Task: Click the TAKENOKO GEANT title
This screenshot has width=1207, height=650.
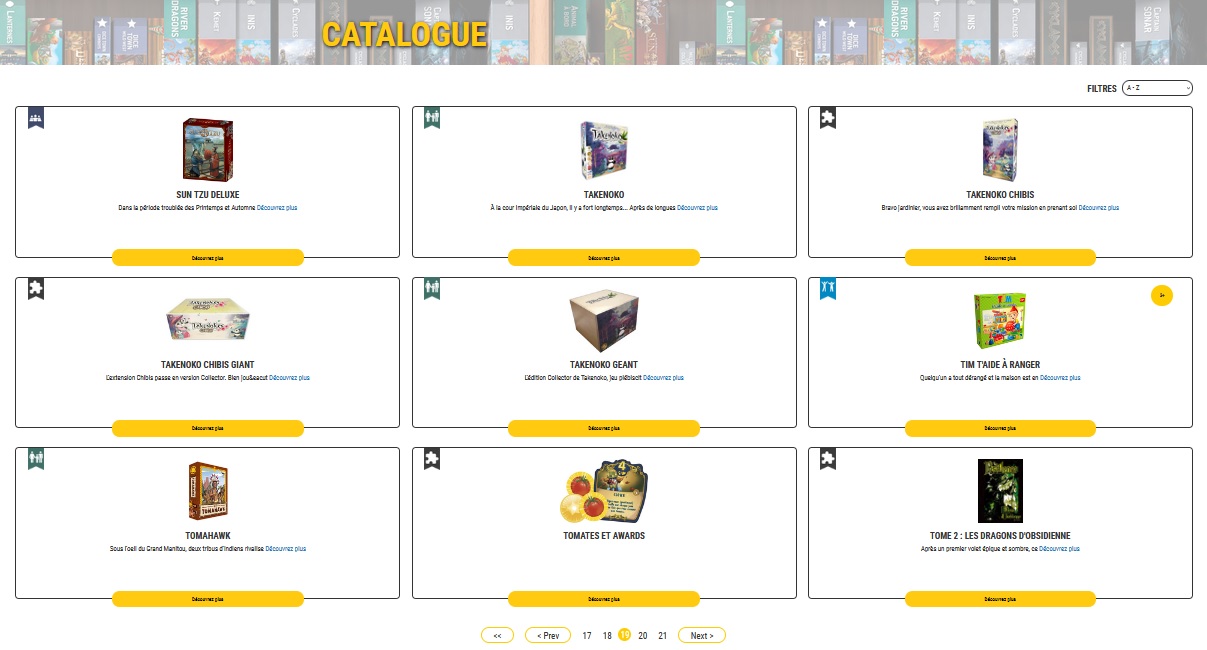Action: 604,365
